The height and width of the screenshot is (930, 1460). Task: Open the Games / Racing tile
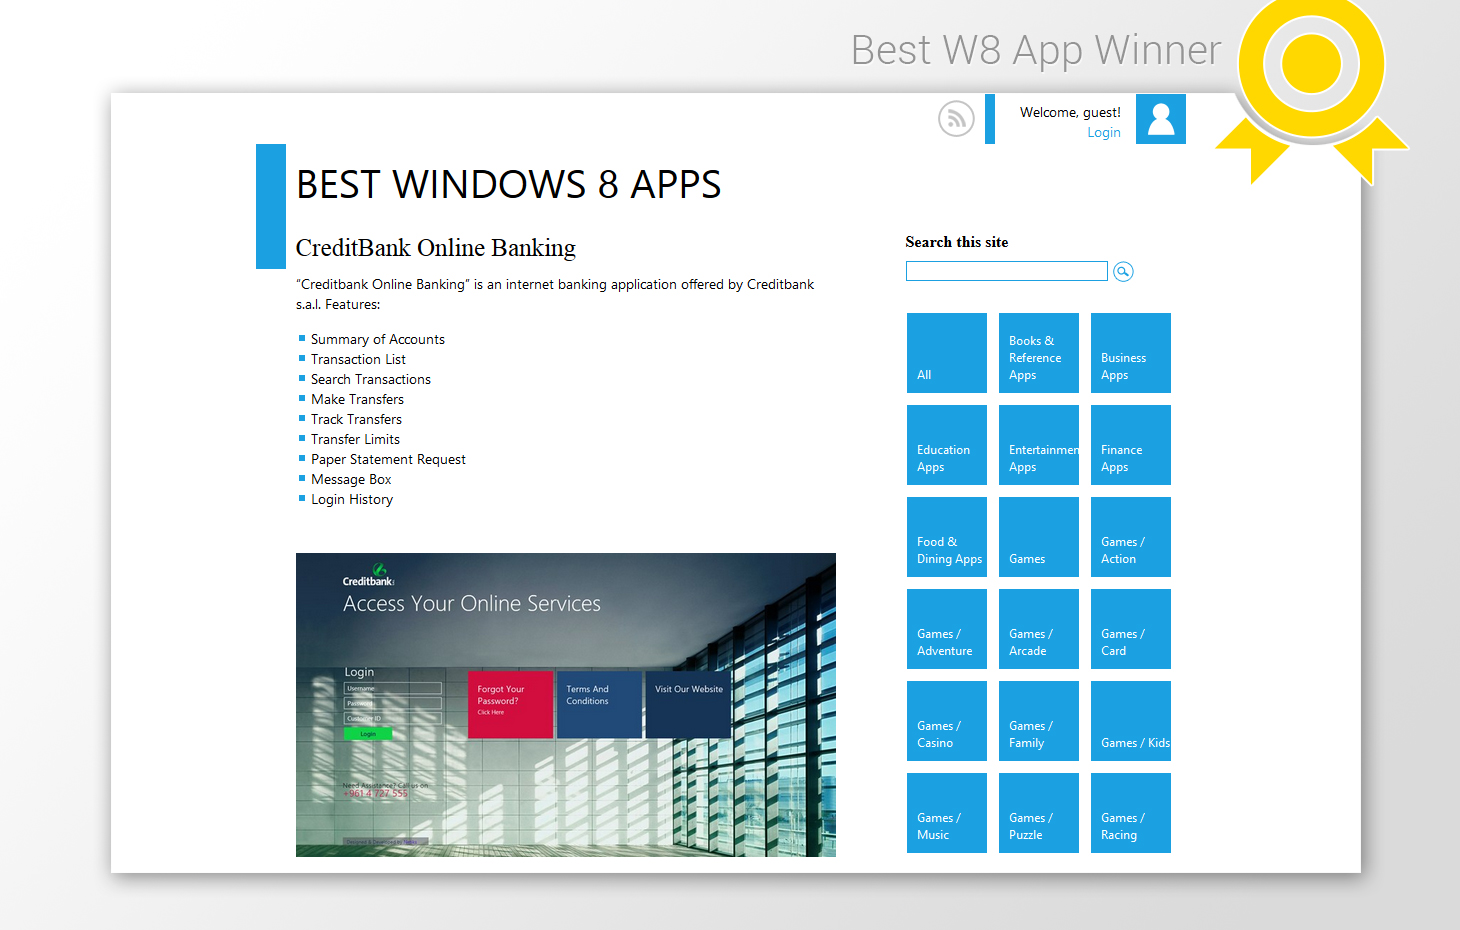pyautogui.click(x=1131, y=813)
